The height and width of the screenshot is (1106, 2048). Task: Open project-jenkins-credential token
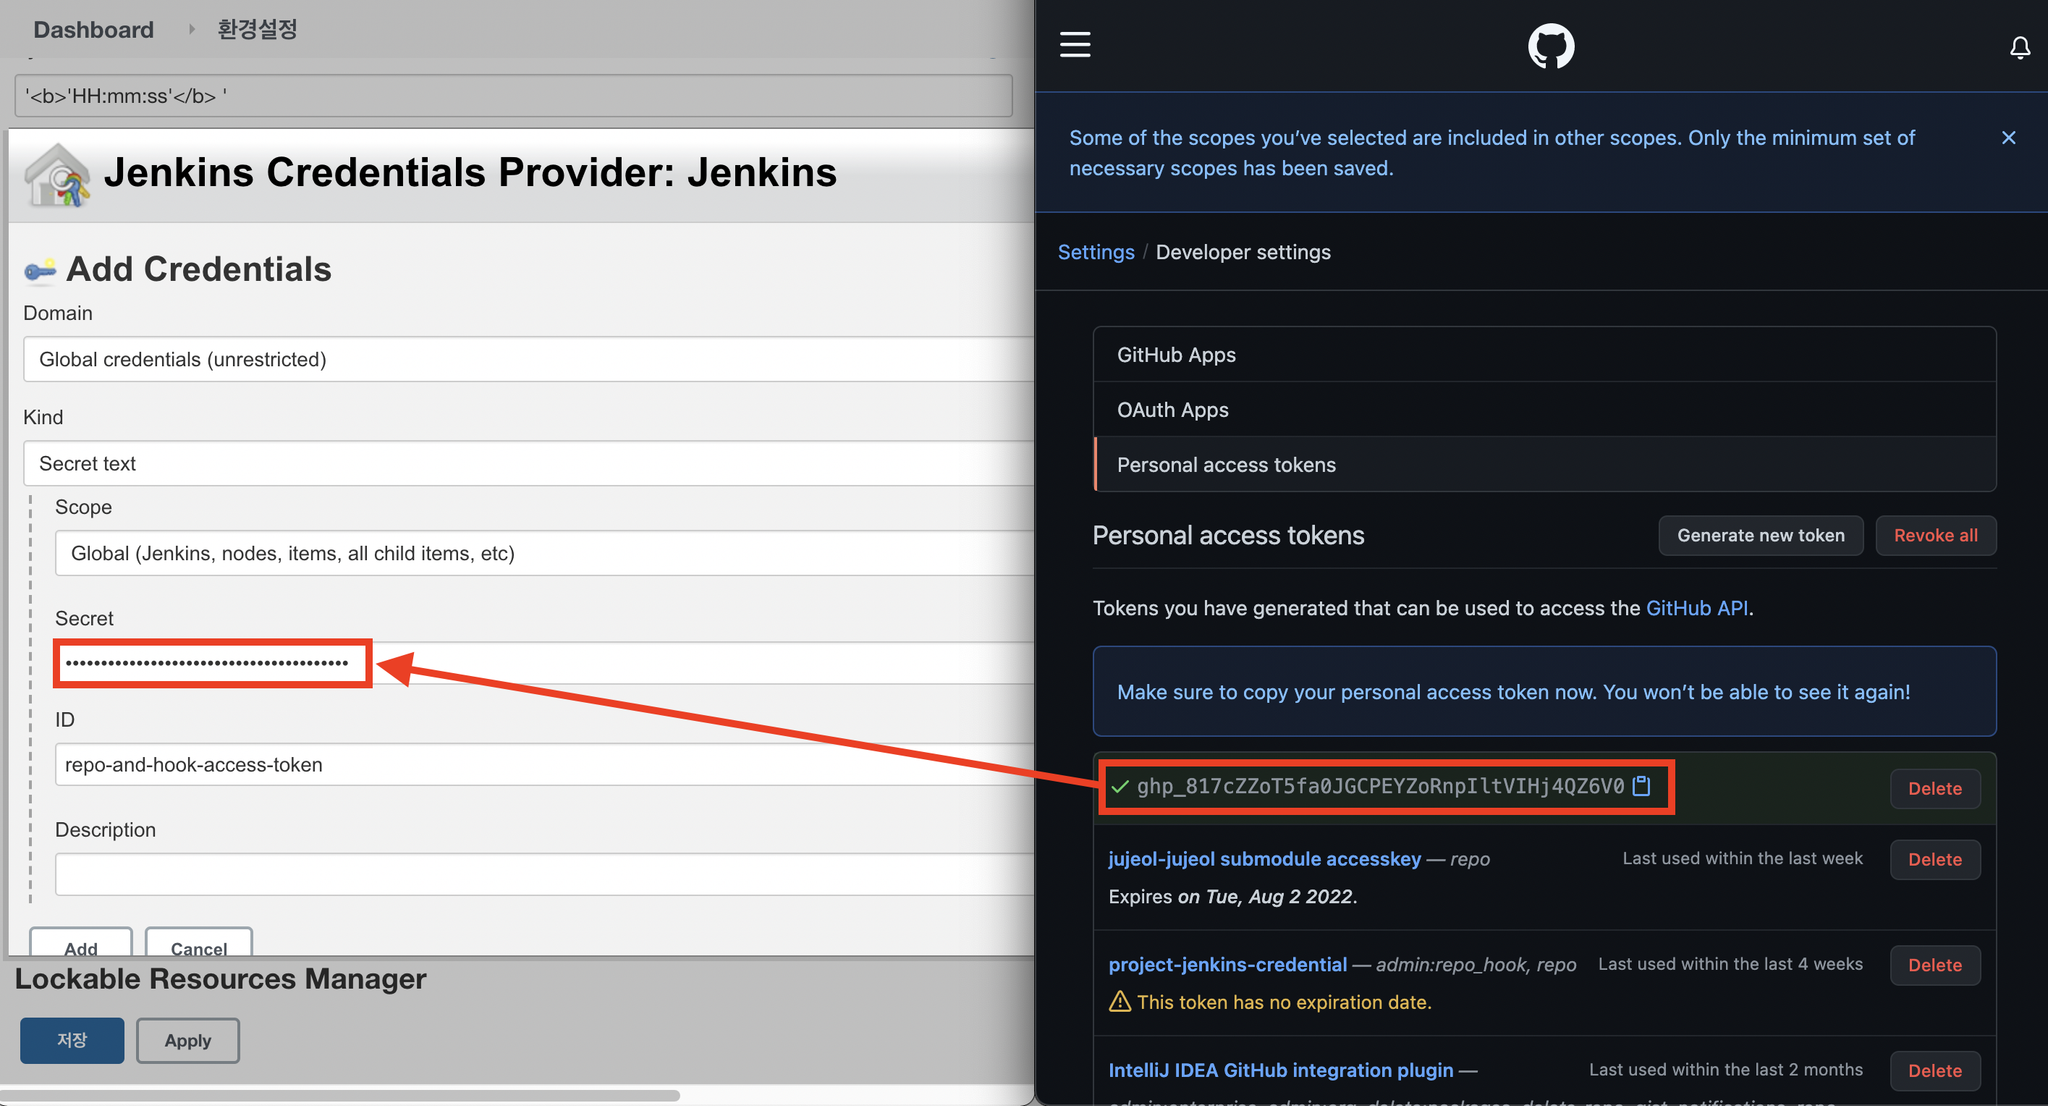(x=1227, y=965)
